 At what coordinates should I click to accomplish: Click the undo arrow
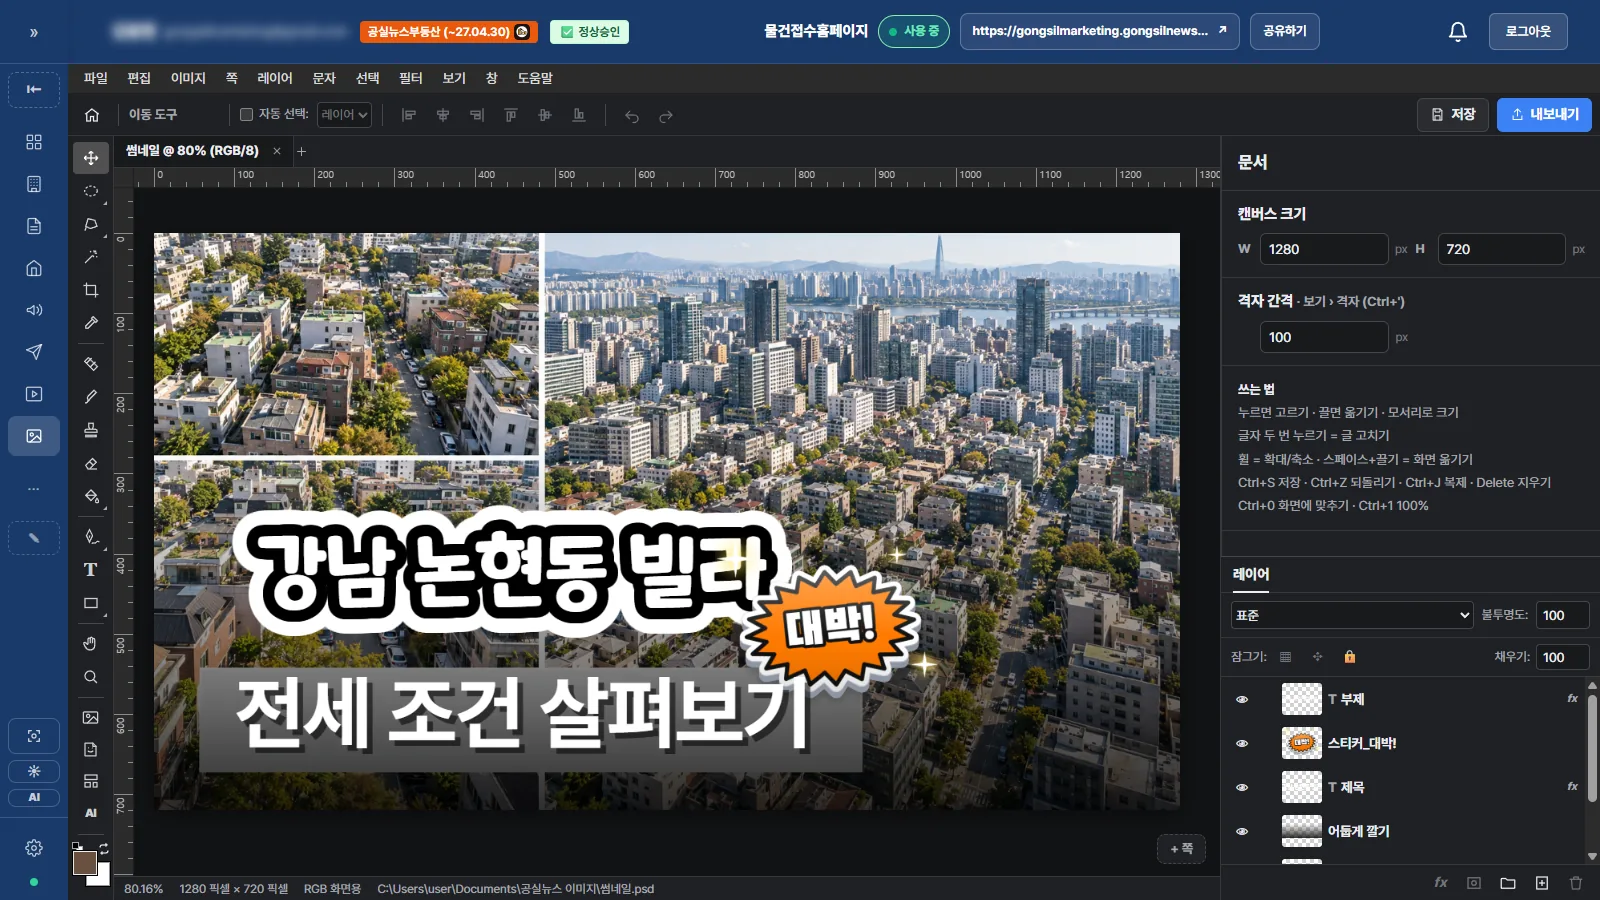(x=632, y=116)
